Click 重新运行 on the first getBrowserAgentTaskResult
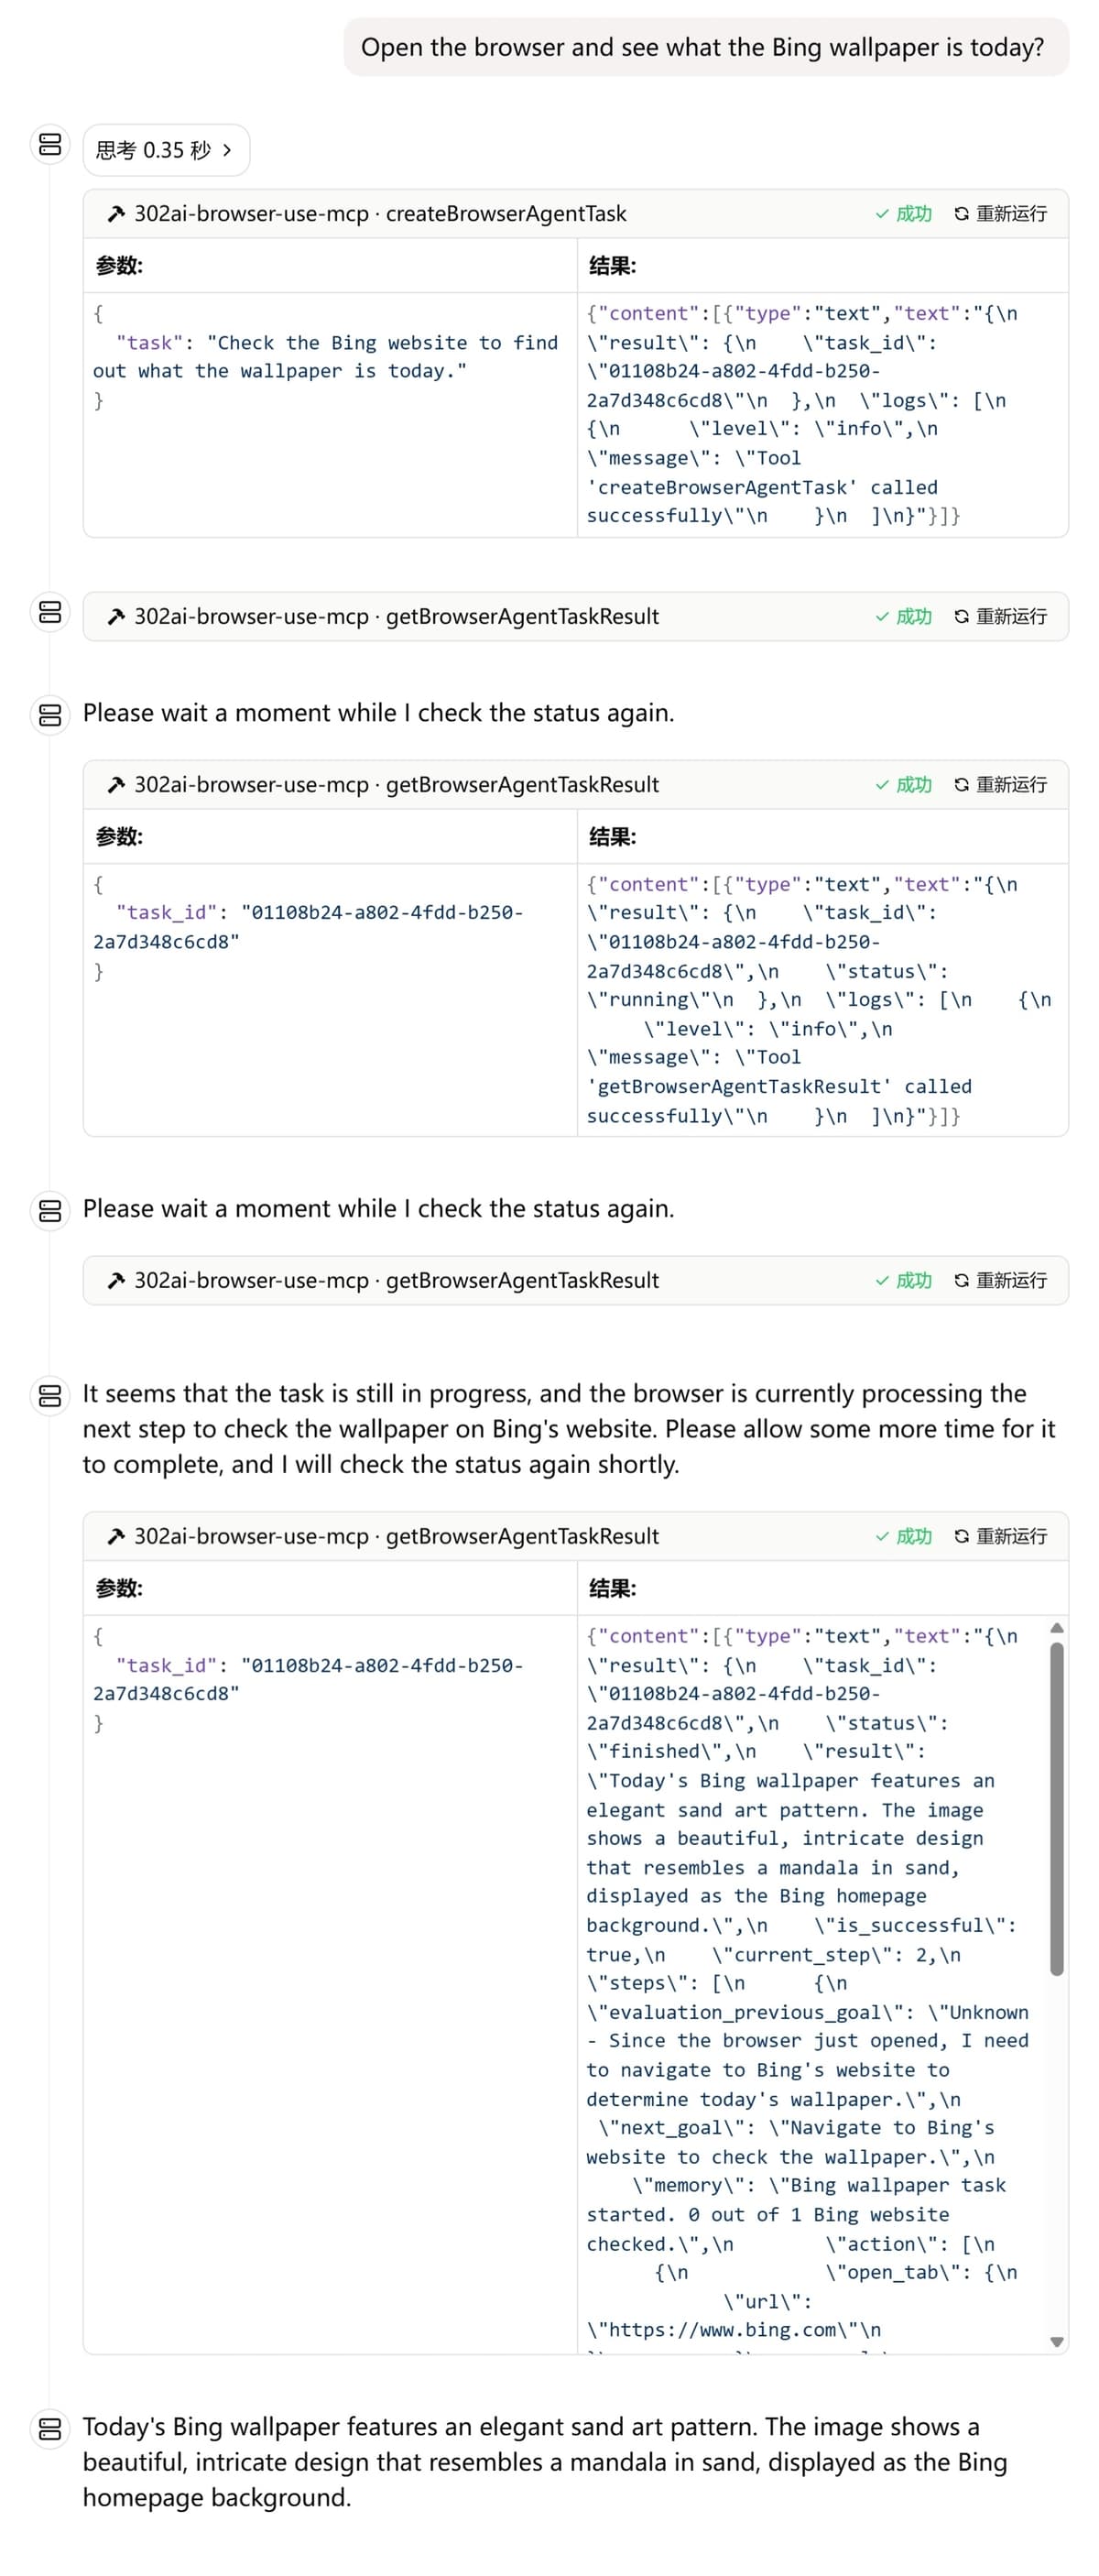 click(x=1000, y=616)
